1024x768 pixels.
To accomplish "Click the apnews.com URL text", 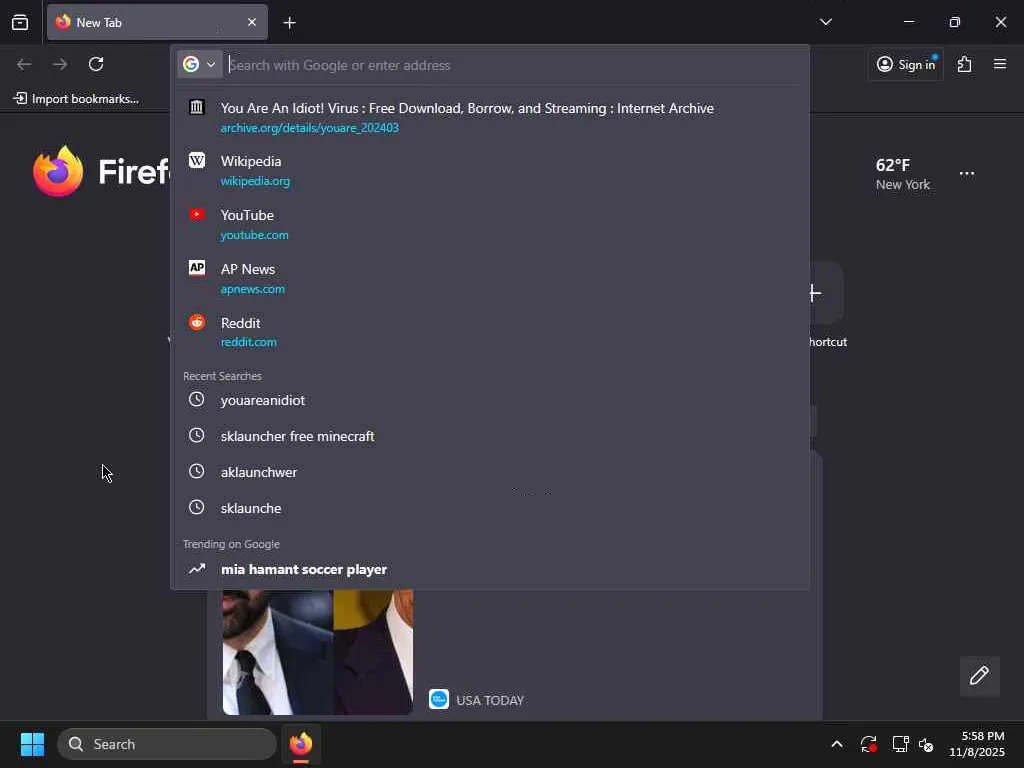I will pyautogui.click(x=253, y=289).
